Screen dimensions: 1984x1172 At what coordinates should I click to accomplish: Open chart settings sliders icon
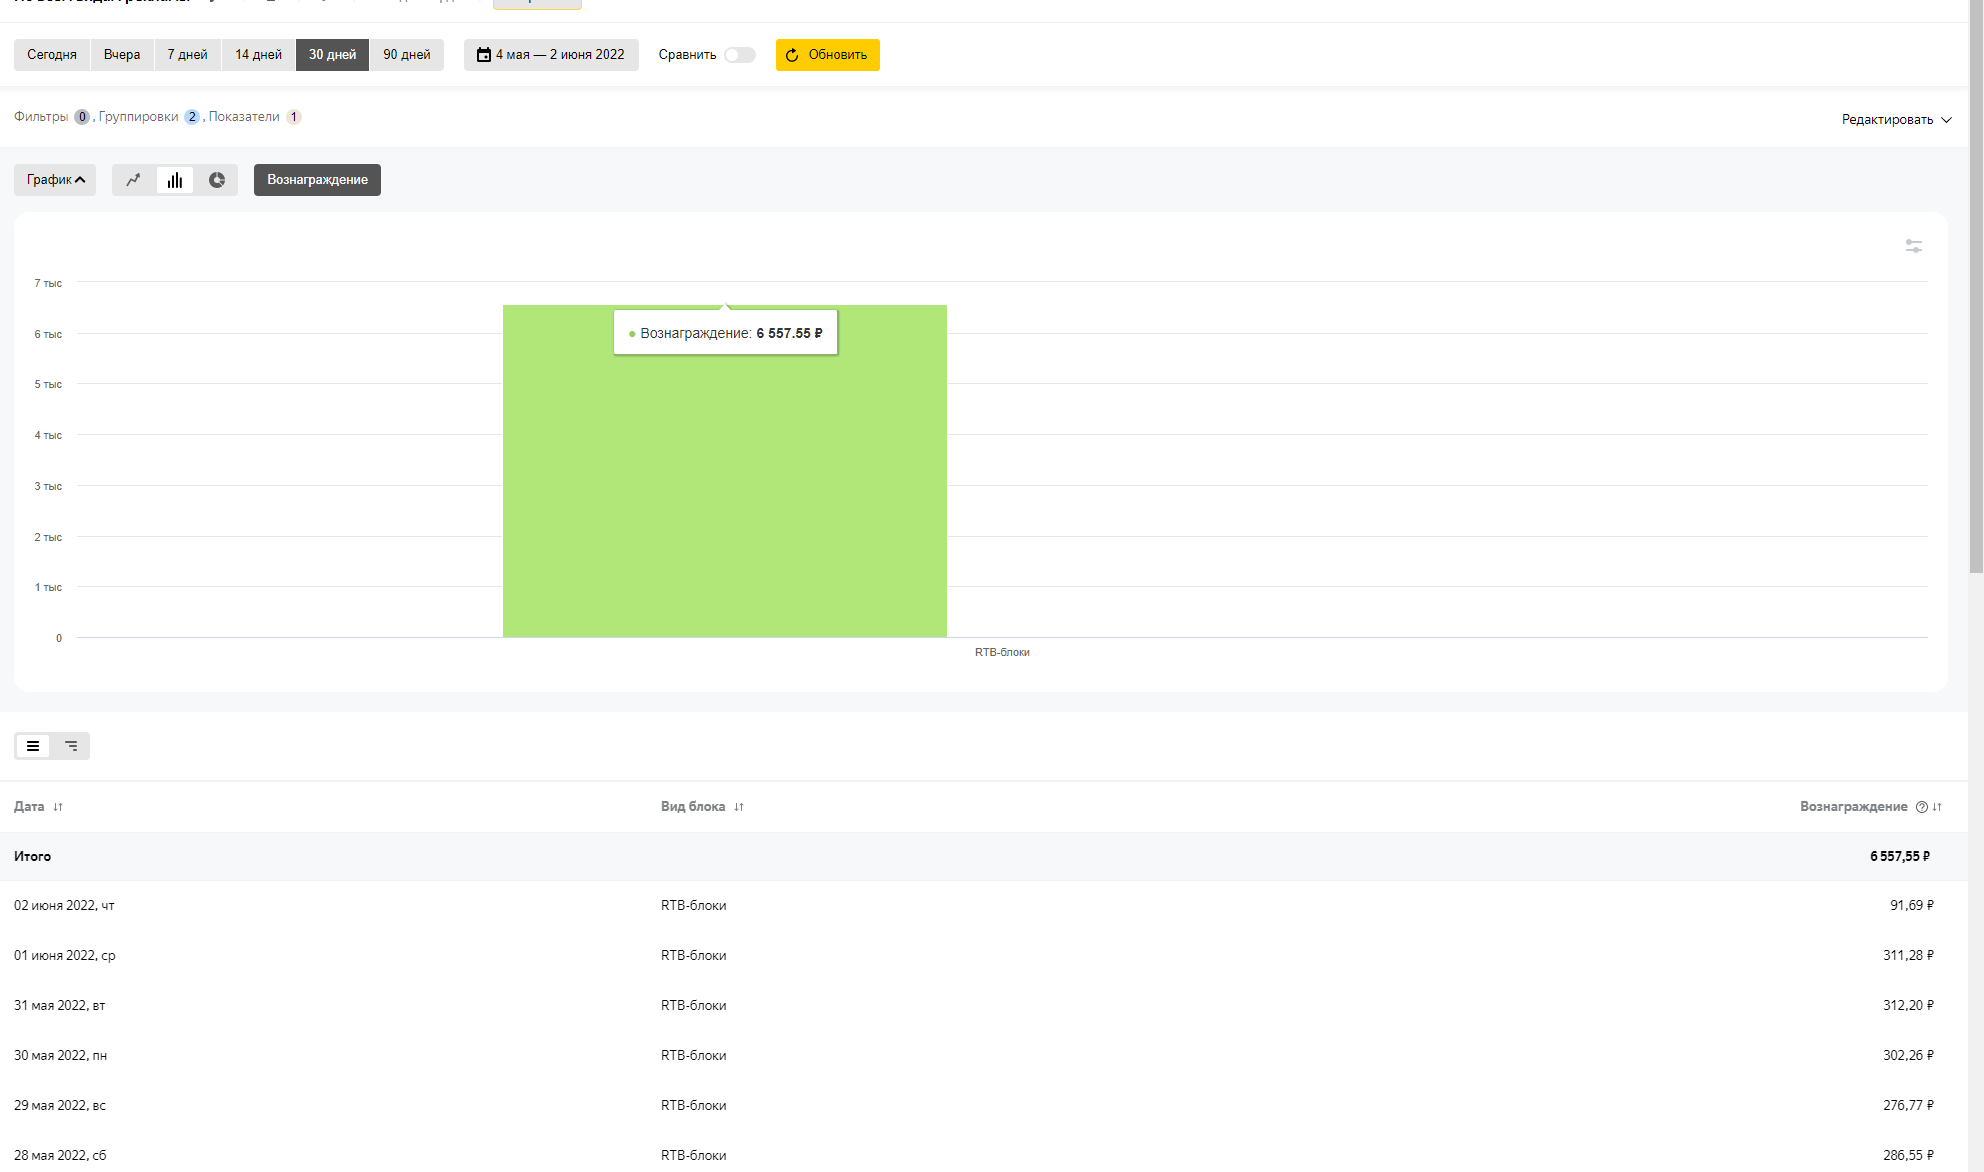click(1913, 246)
